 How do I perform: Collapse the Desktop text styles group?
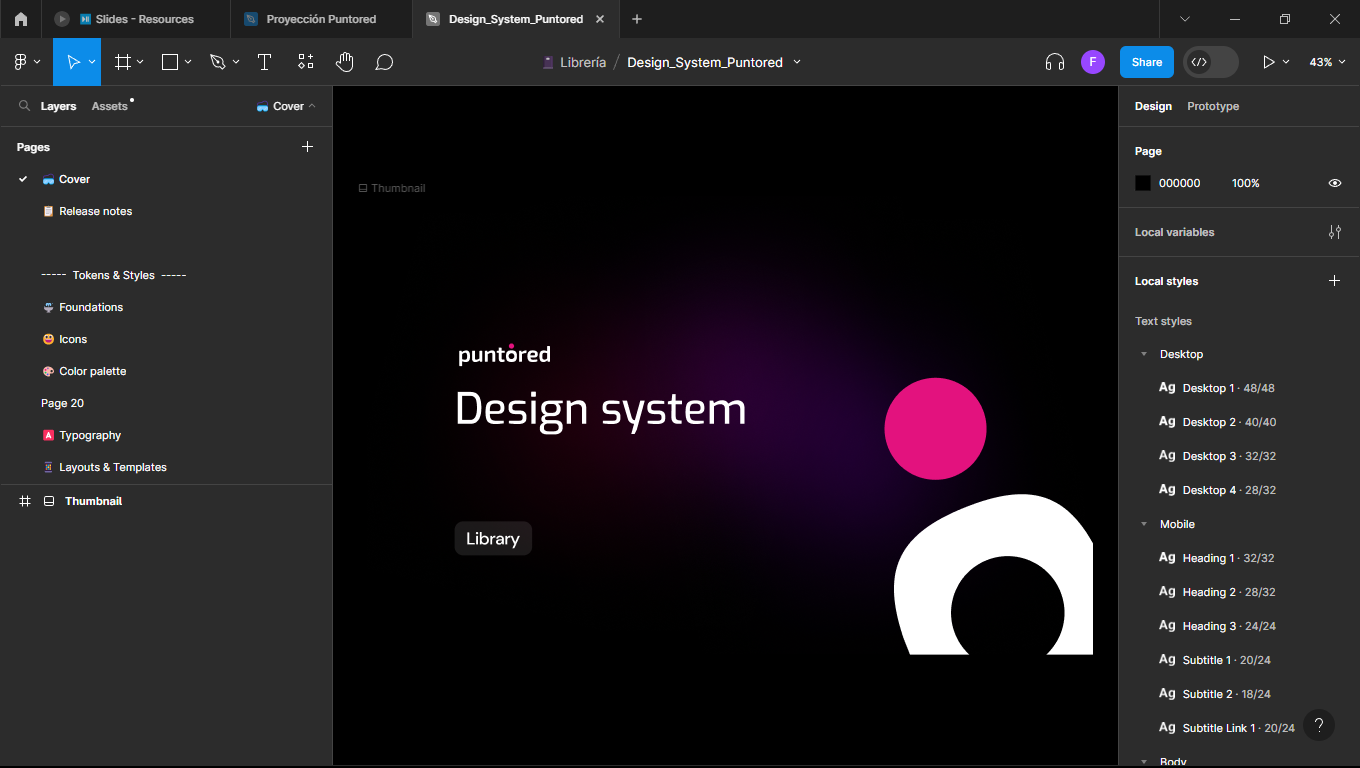[1144, 354]
